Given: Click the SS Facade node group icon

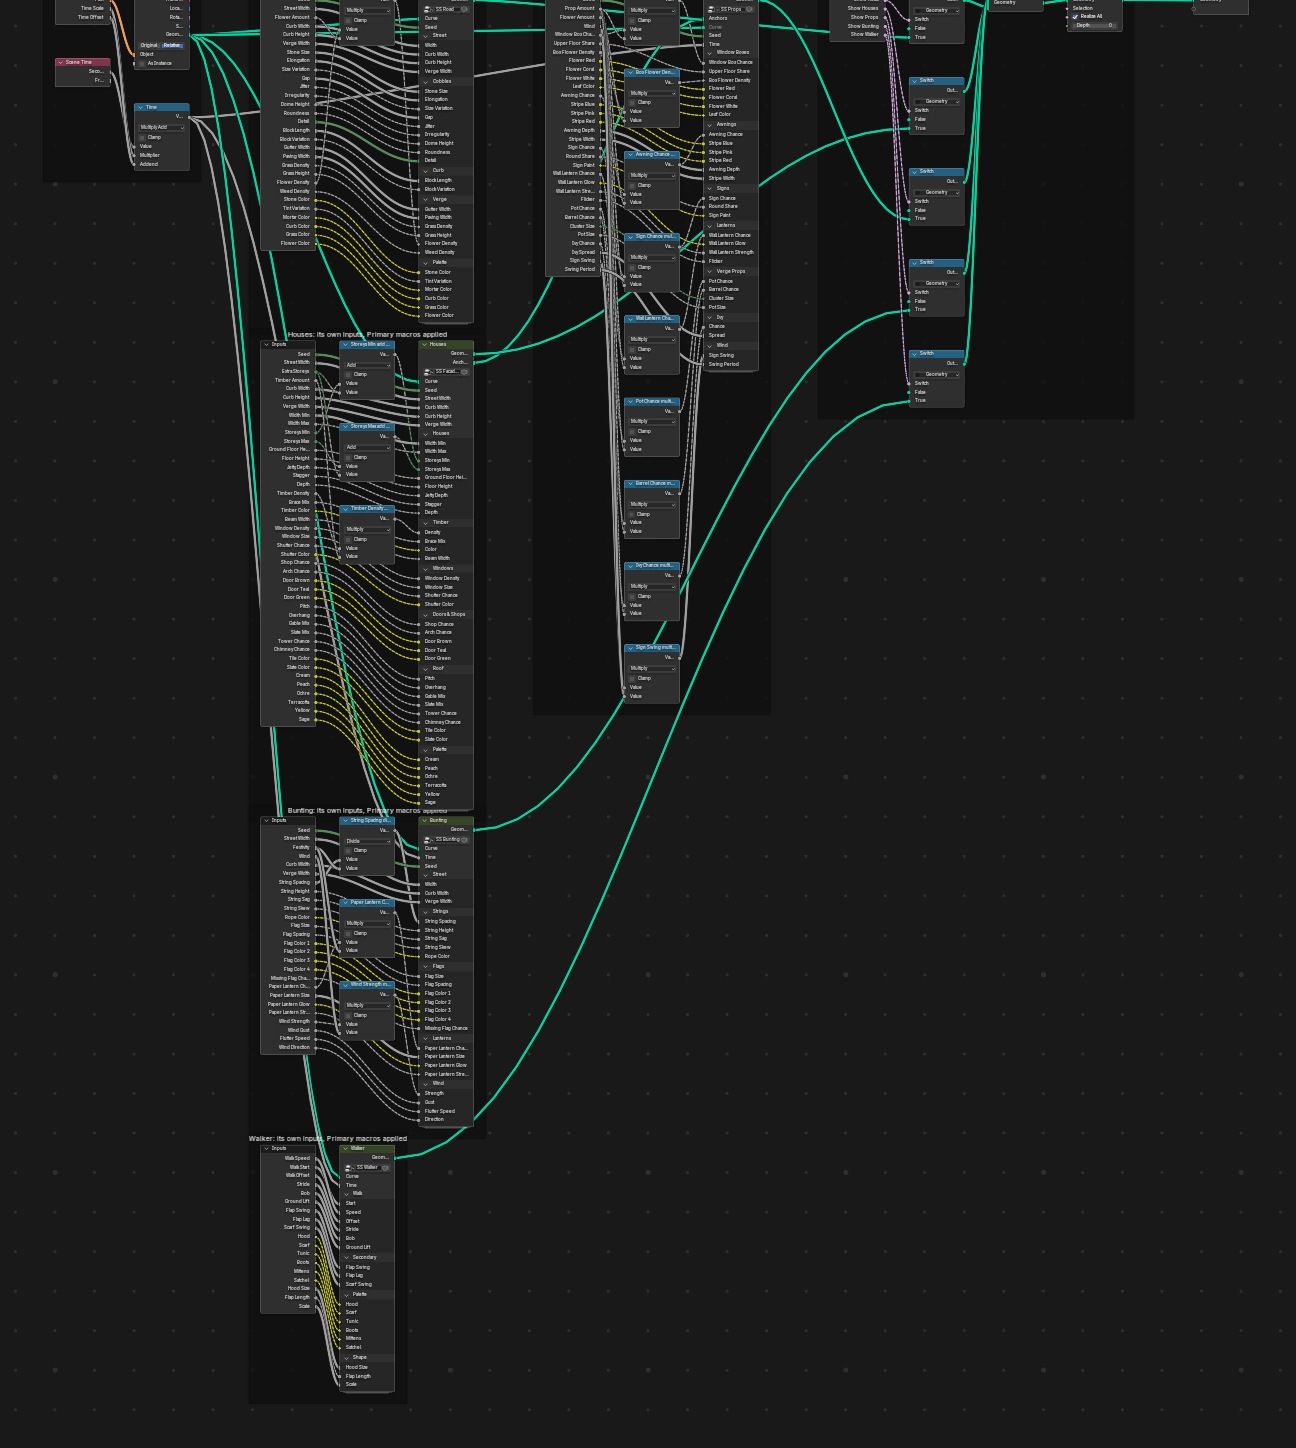Looking at the screenshot, I should pos(429,372).
